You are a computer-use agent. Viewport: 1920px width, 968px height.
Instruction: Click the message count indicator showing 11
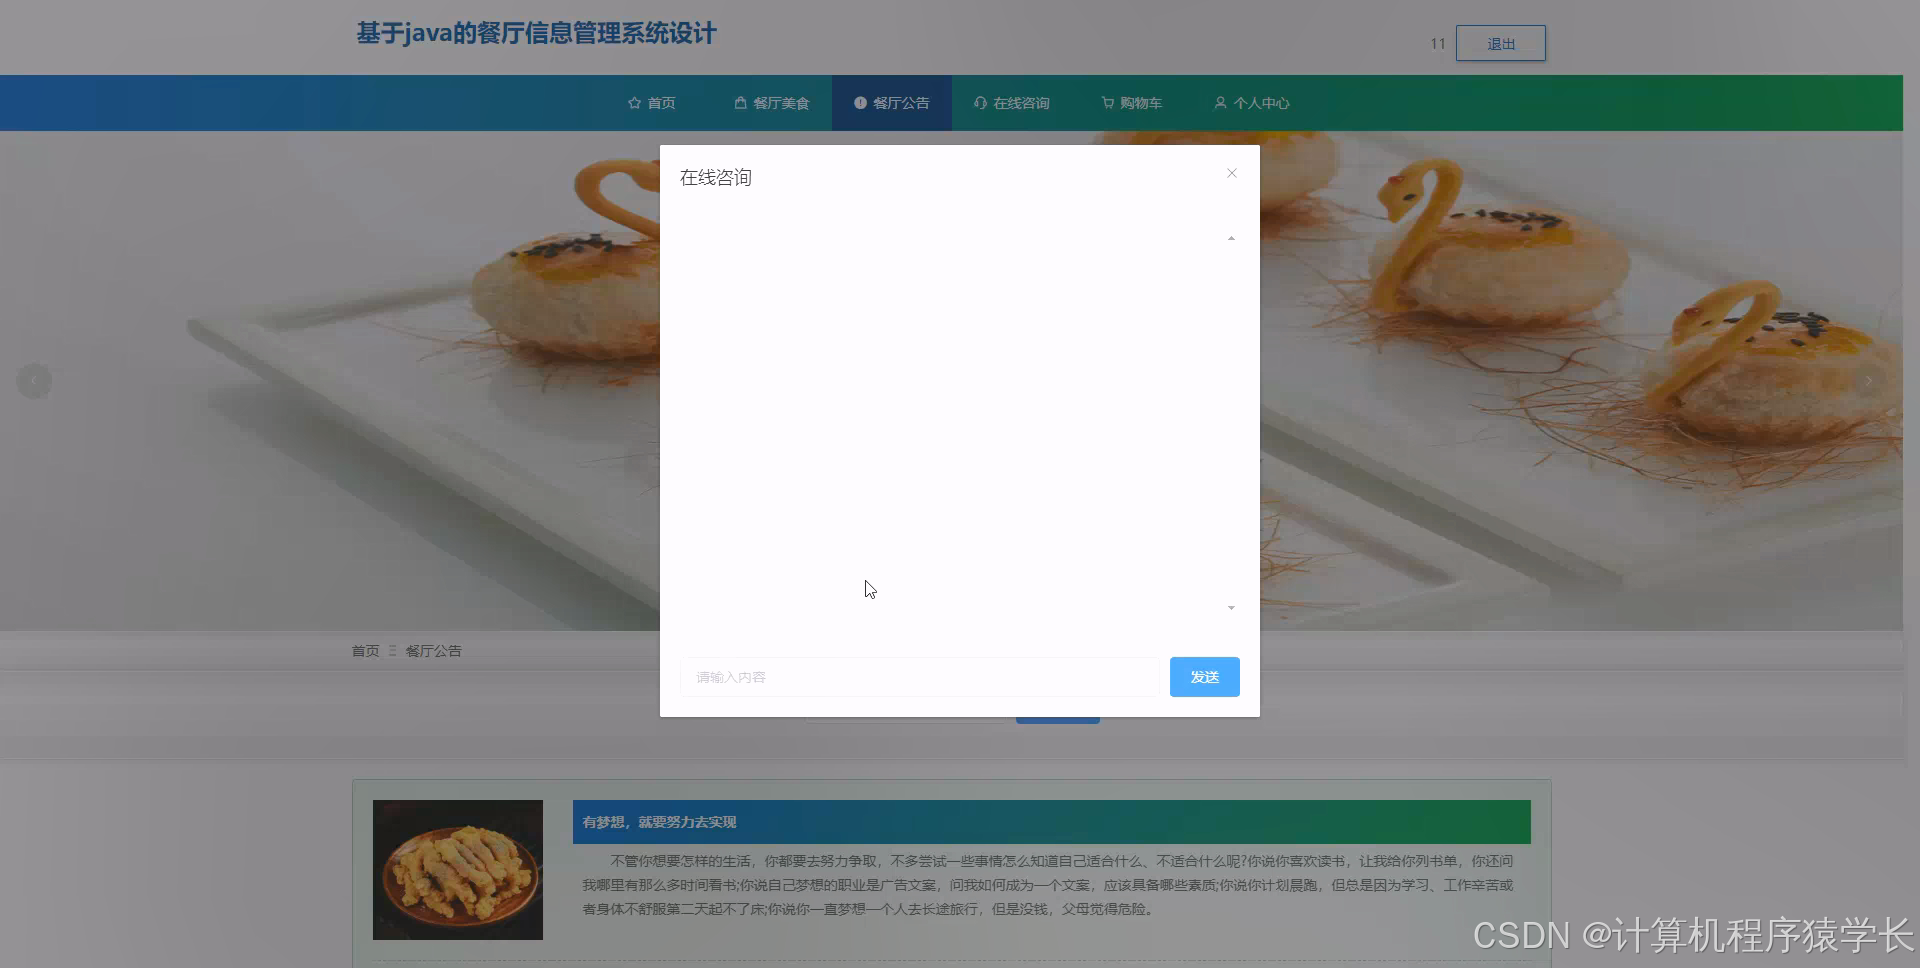pyautogui.click(x=1438, y=43)
